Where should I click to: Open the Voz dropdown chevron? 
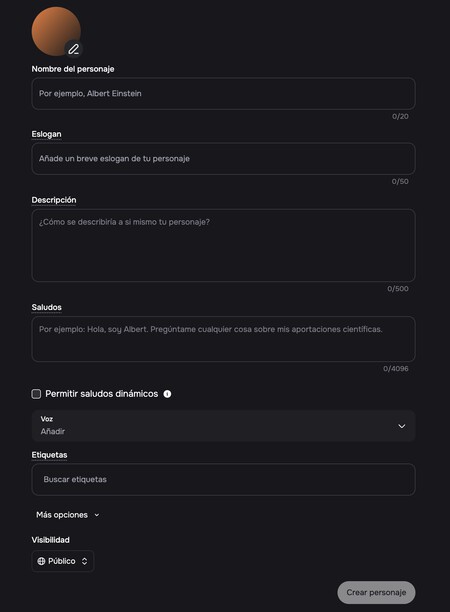pyautogui.click(x=402, y=426)
